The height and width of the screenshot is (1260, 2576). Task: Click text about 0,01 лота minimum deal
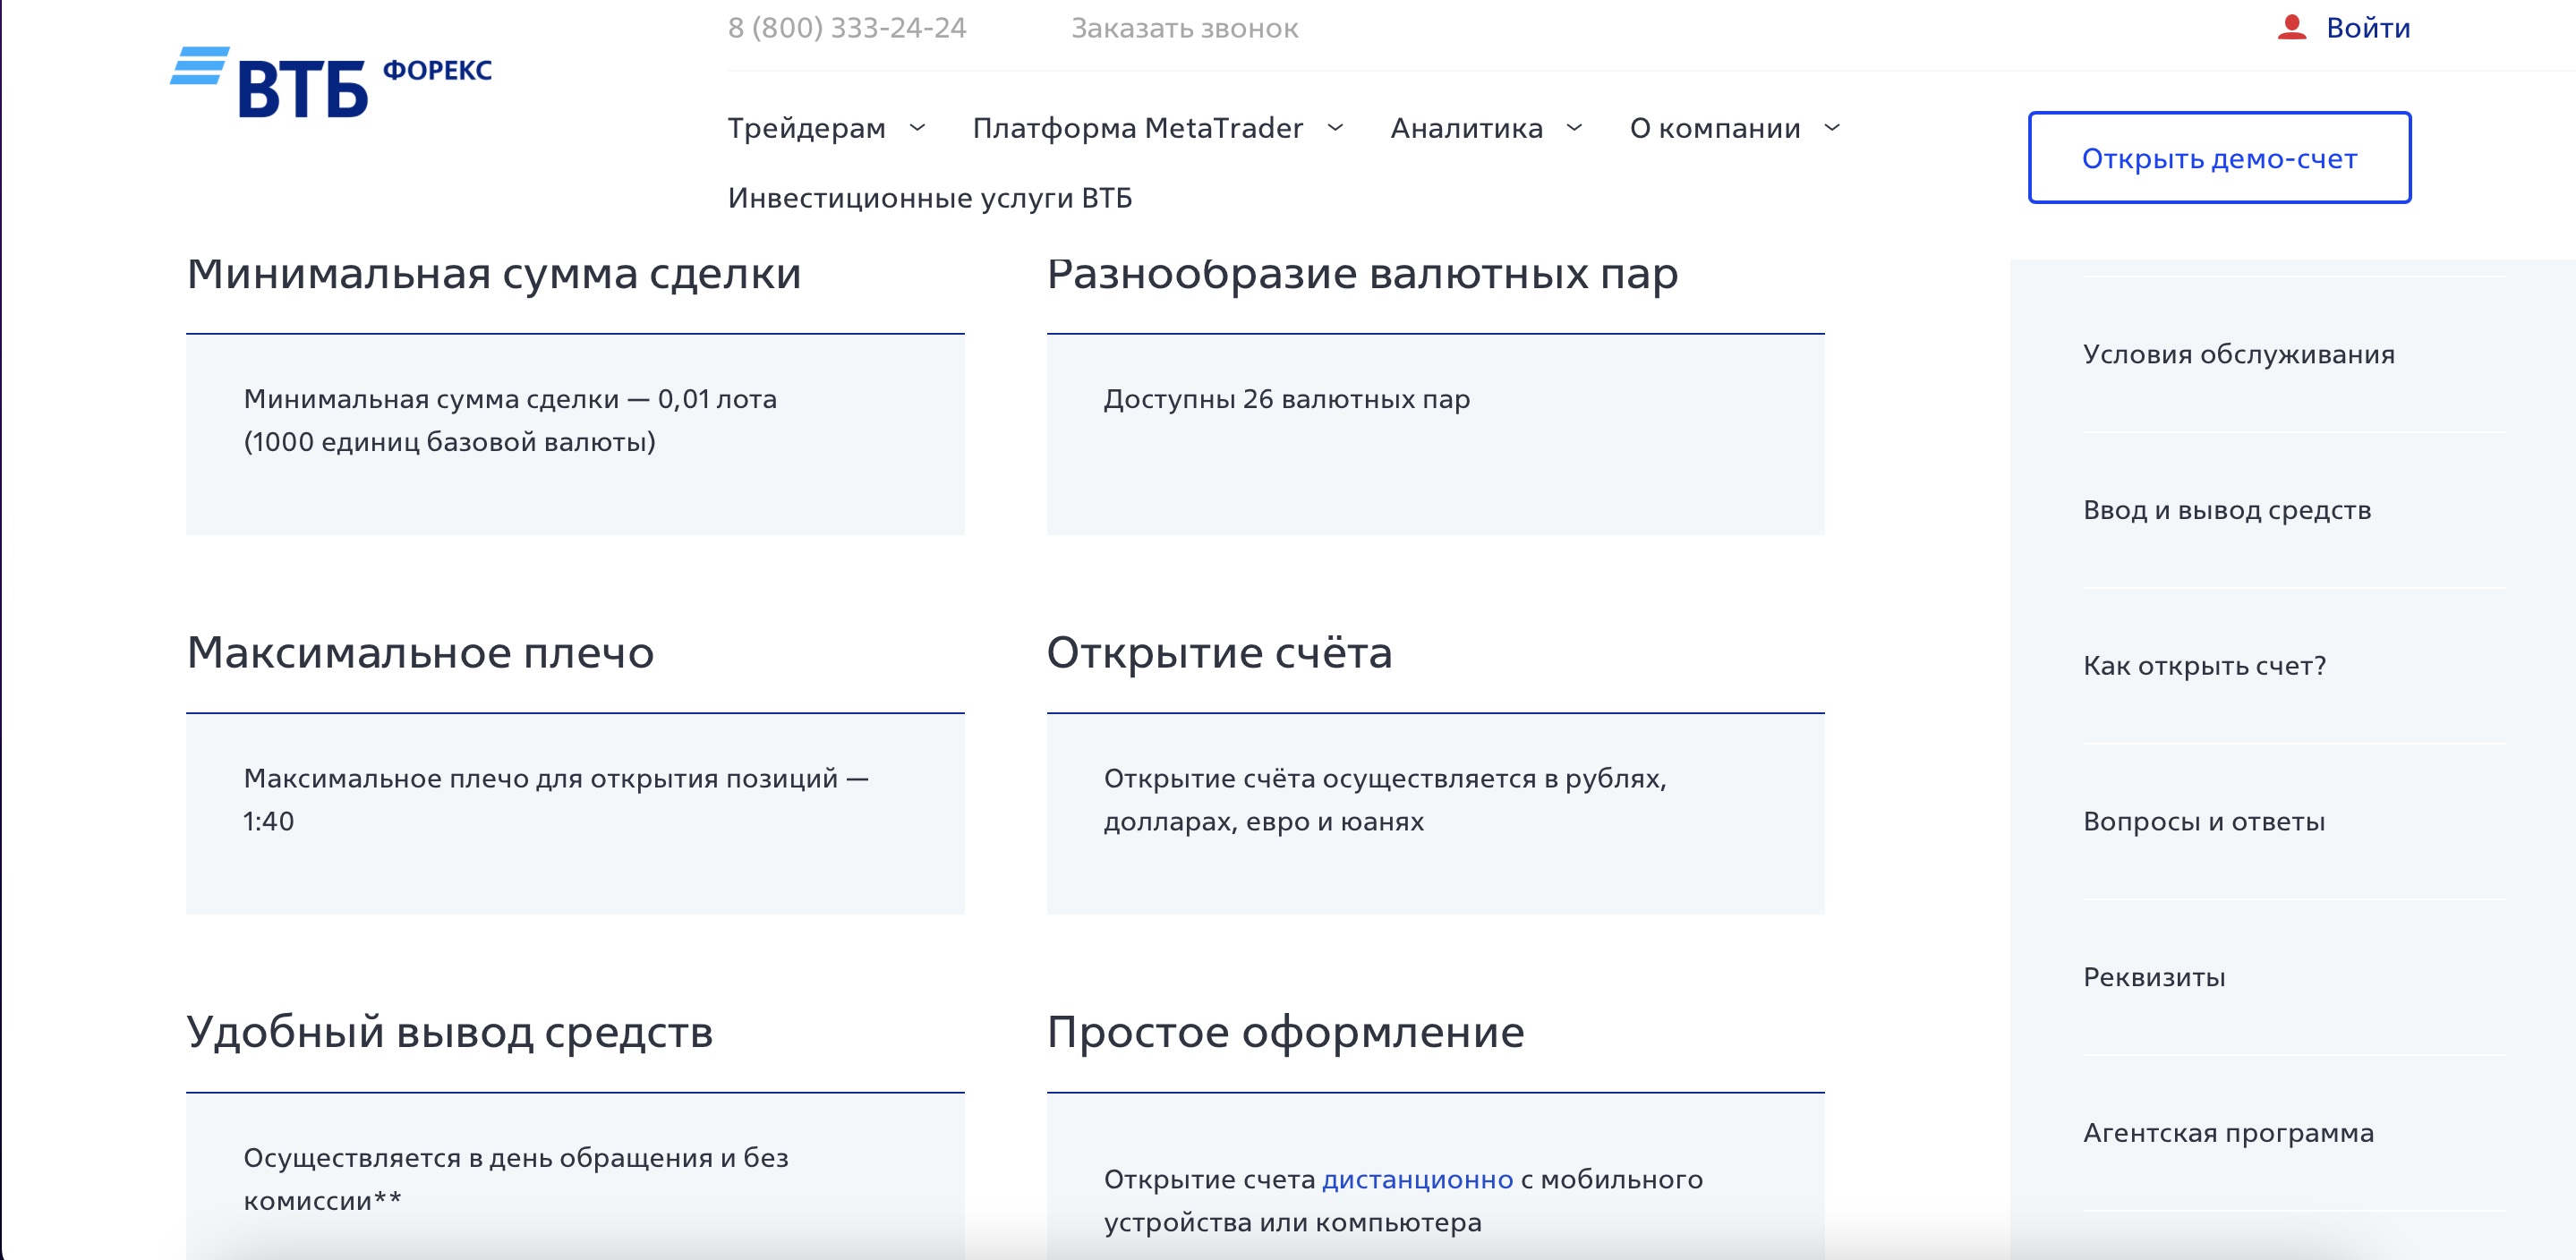[510, 420]
